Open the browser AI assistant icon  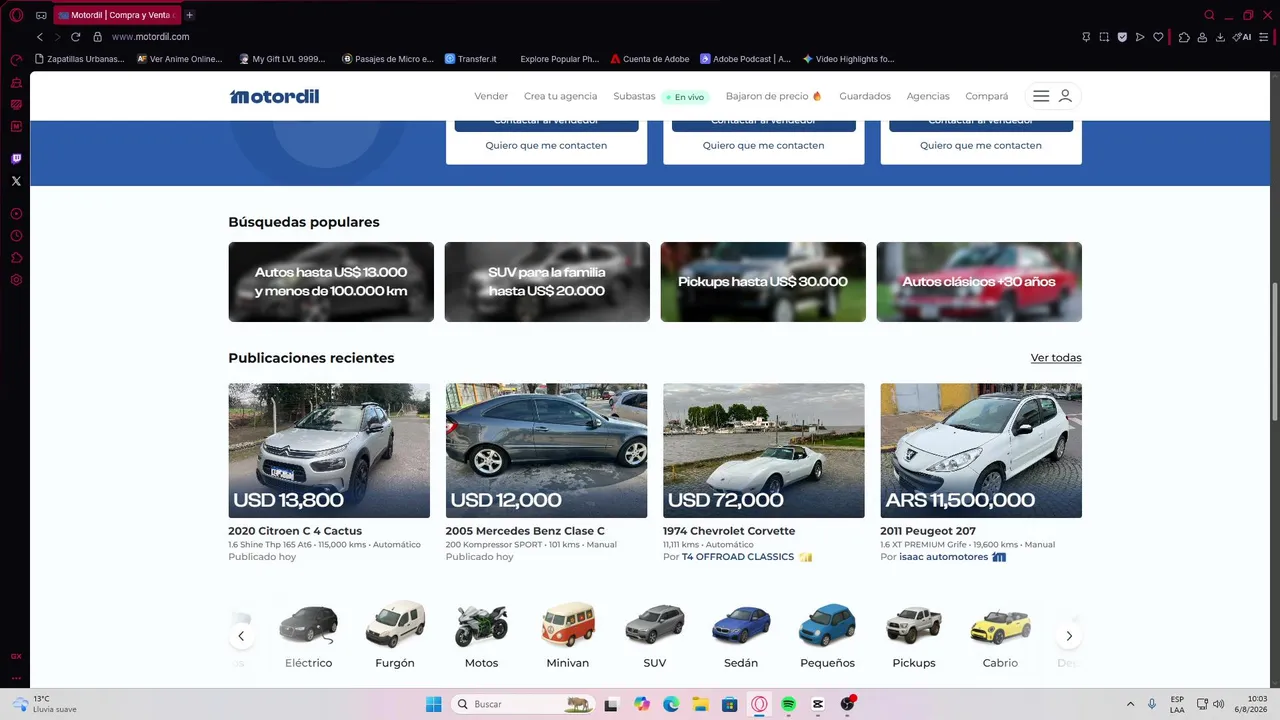point(1242,37)
